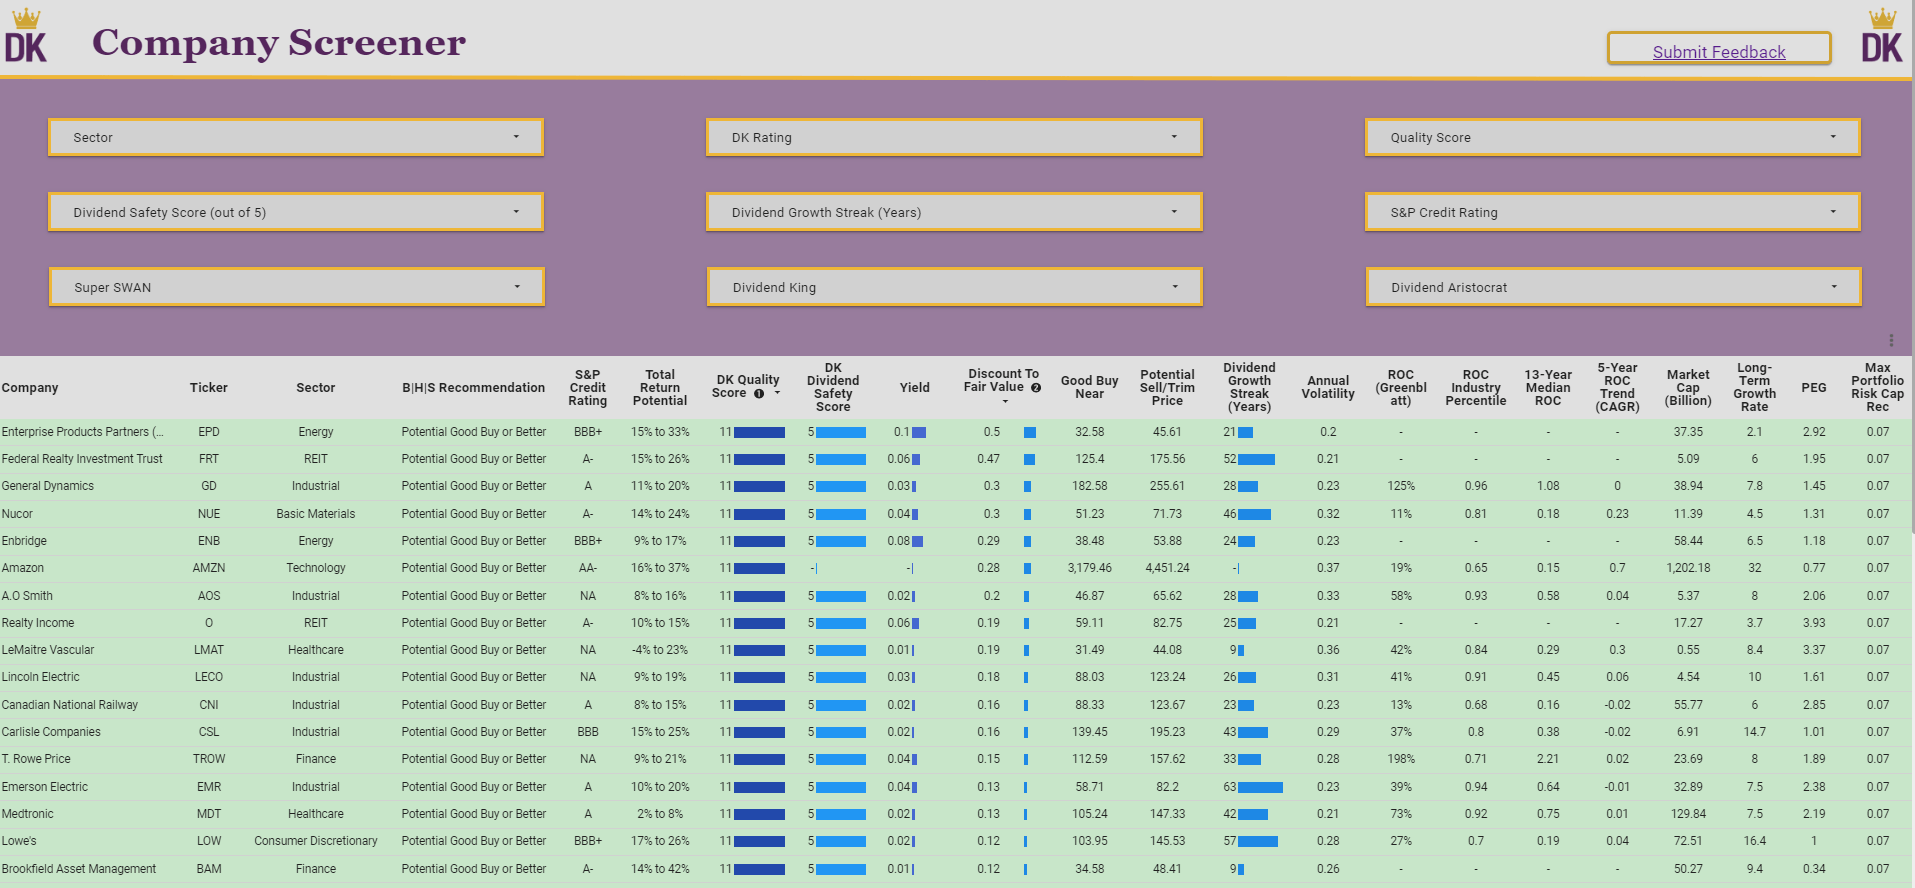Click Emerson Electric dividend streak bar
The image size is (1915, 888).
point(1260,788)
